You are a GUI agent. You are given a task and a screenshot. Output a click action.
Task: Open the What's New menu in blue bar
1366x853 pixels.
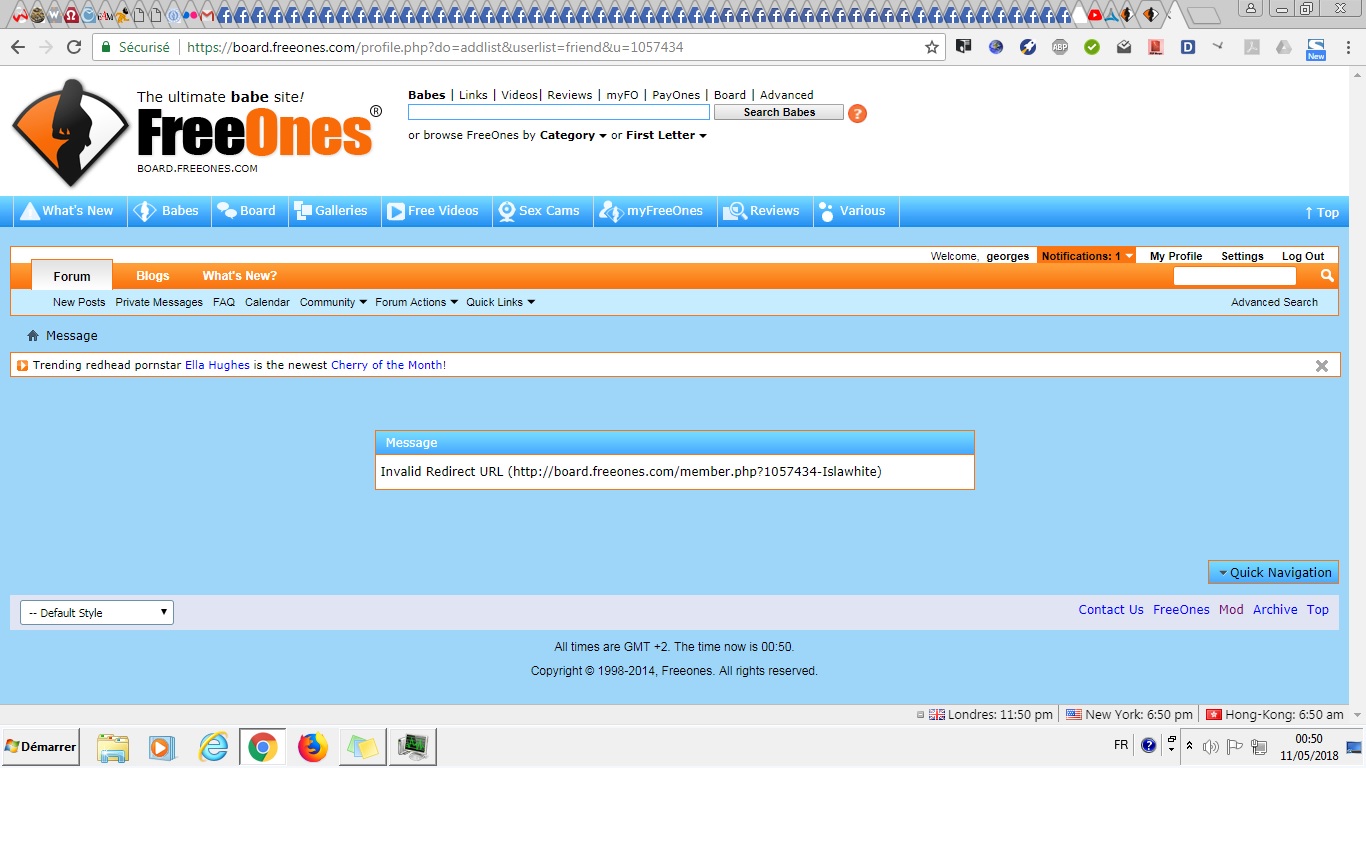click(x=70, y=211)
